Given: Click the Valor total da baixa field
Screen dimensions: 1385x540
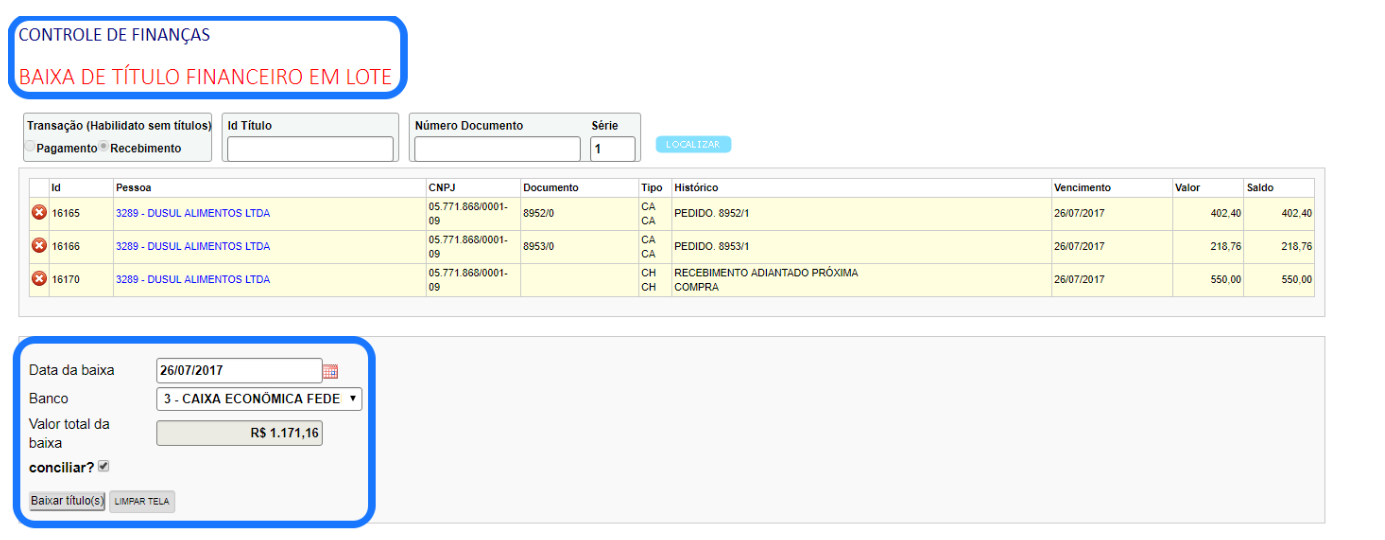Looking at the screenshot, I should point(239,433).
